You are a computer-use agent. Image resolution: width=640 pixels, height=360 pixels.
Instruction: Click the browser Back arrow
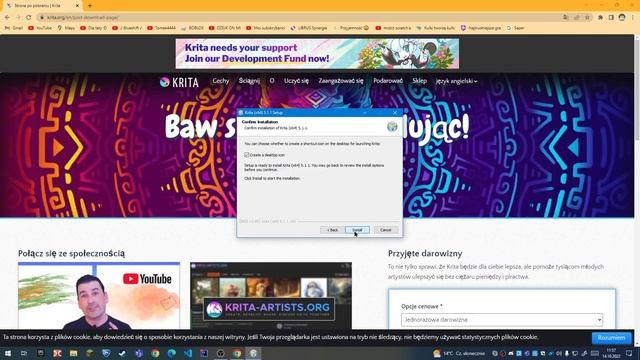click(7, 18)
